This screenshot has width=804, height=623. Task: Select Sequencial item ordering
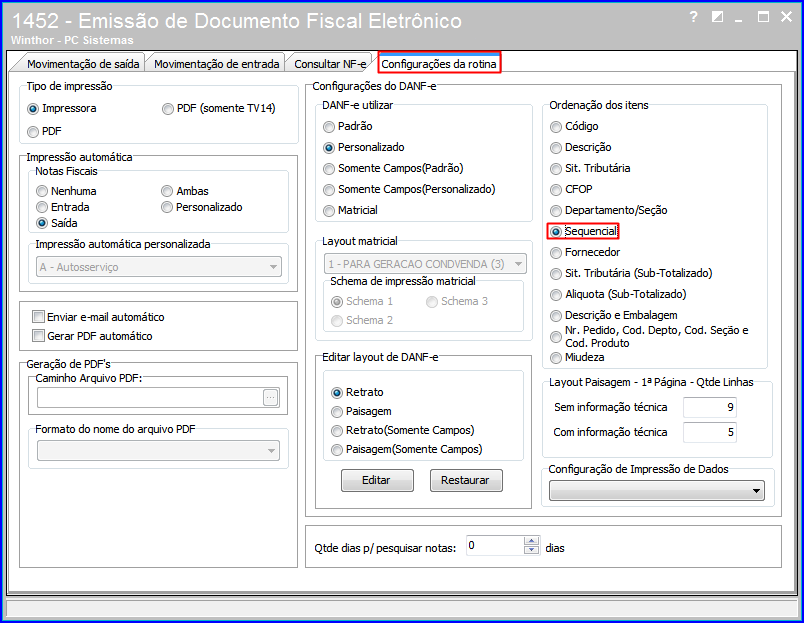583,231
